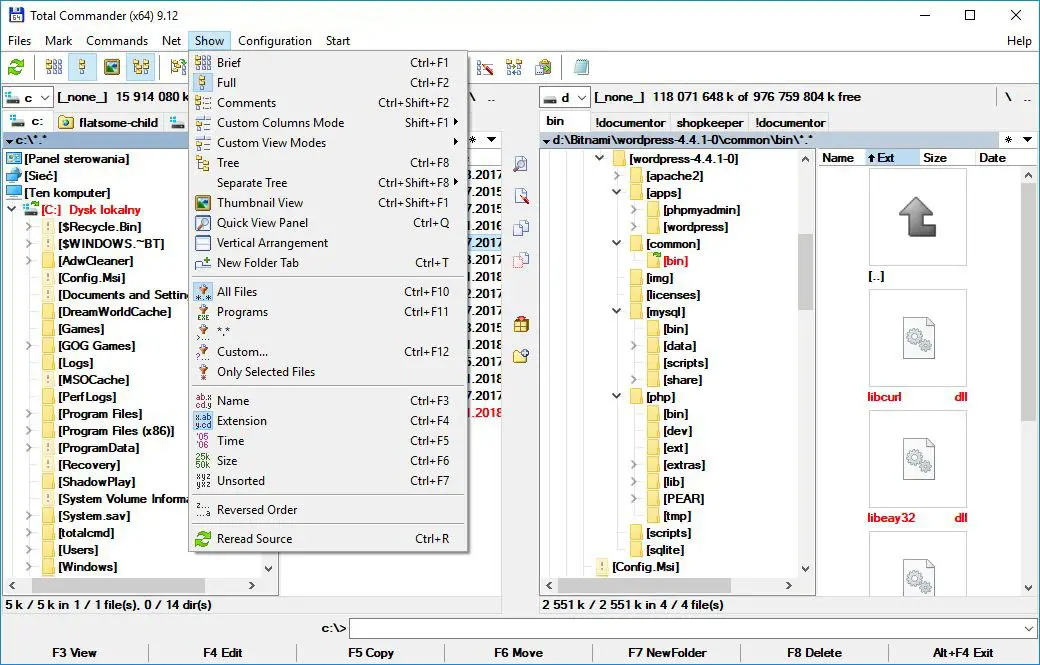Switch to the flatsome-child tab

pos(109,123)
